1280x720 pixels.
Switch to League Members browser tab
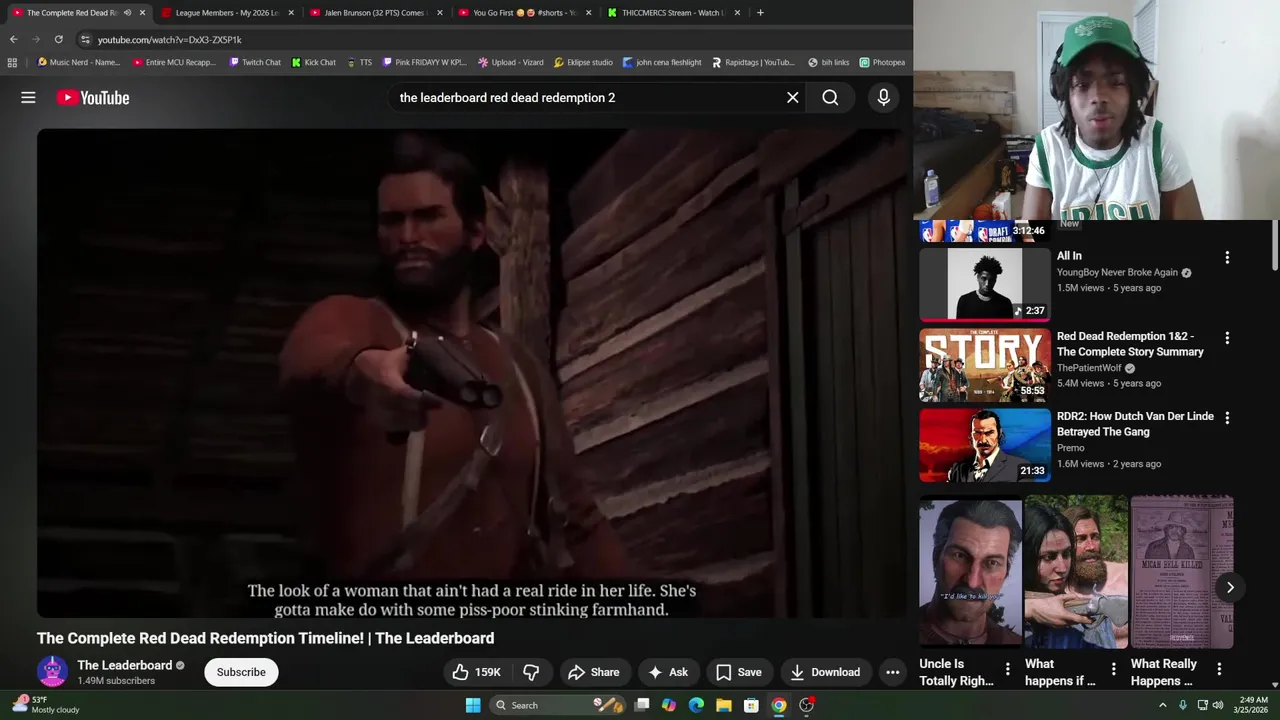coord(227,13)
